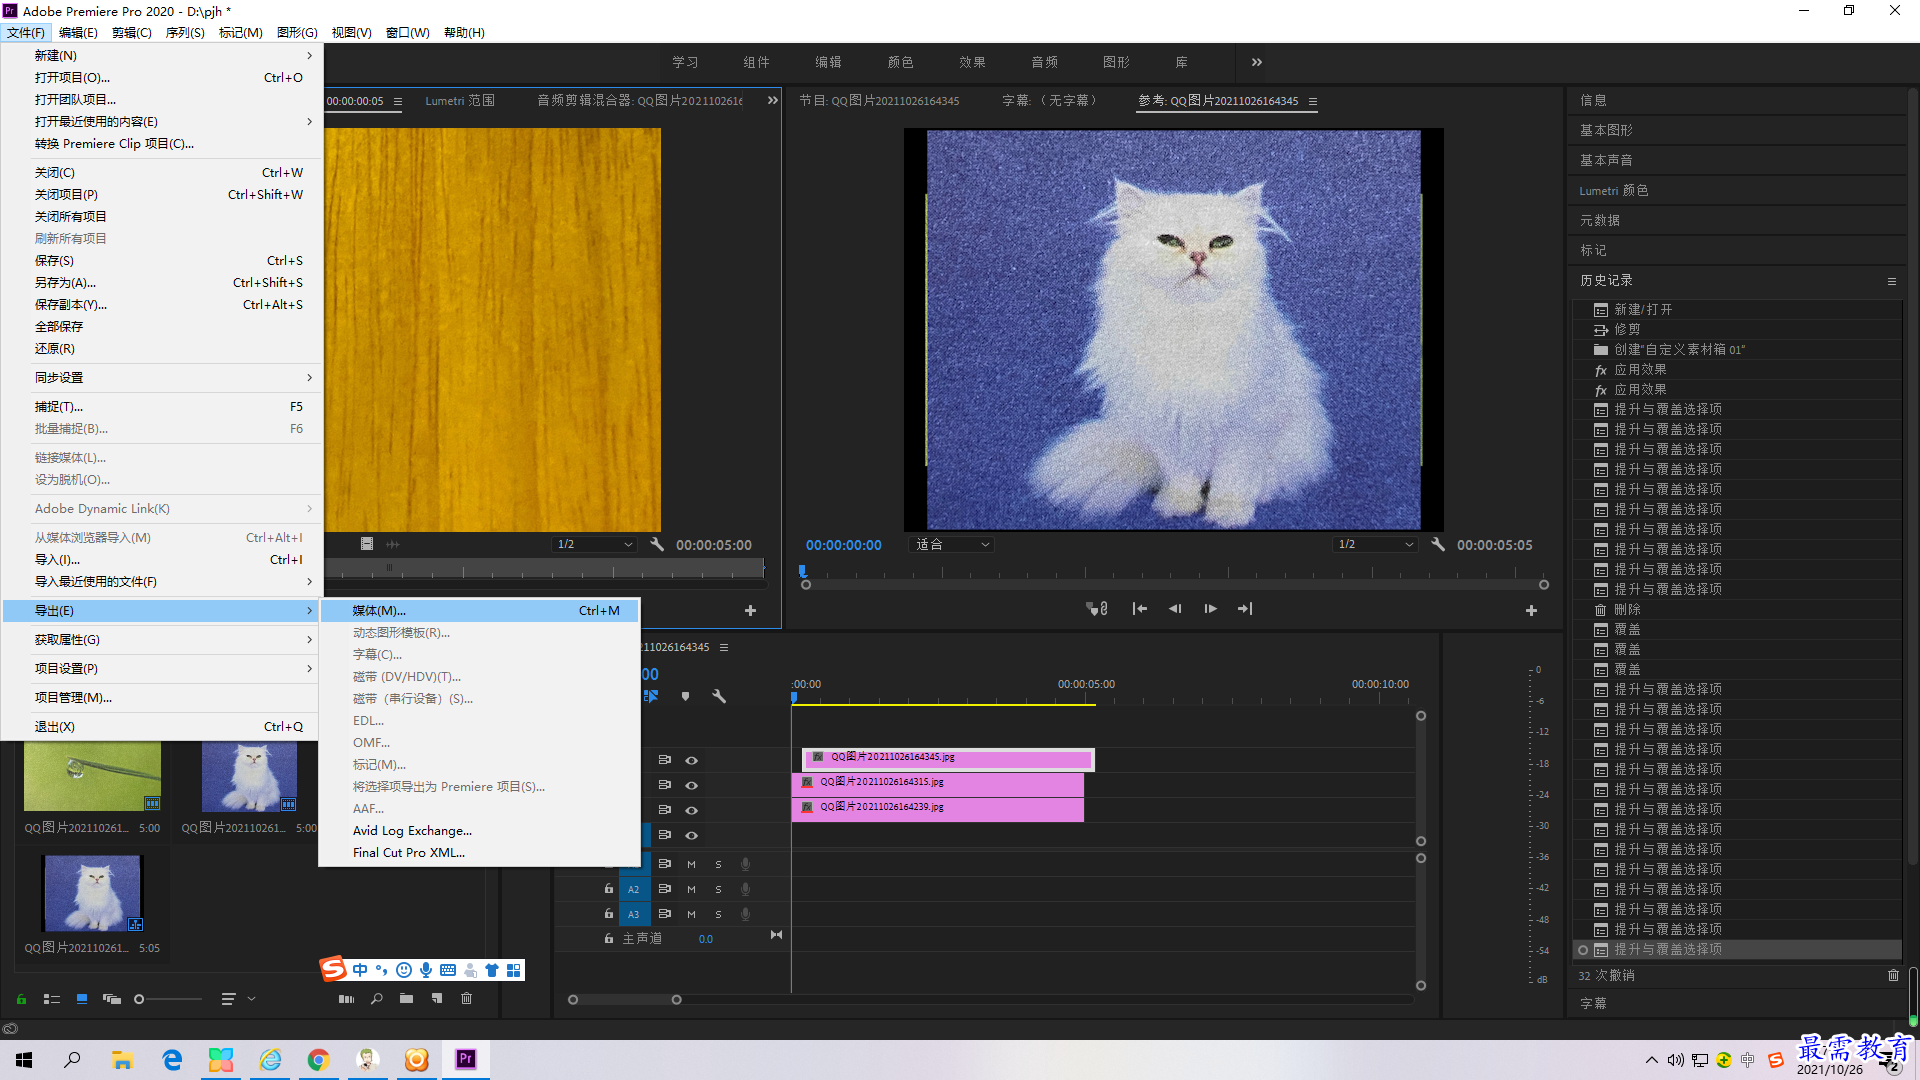Choose 媒体(M)... export option
Screen dimensions: 1920x1080
(x=480, y=610)
